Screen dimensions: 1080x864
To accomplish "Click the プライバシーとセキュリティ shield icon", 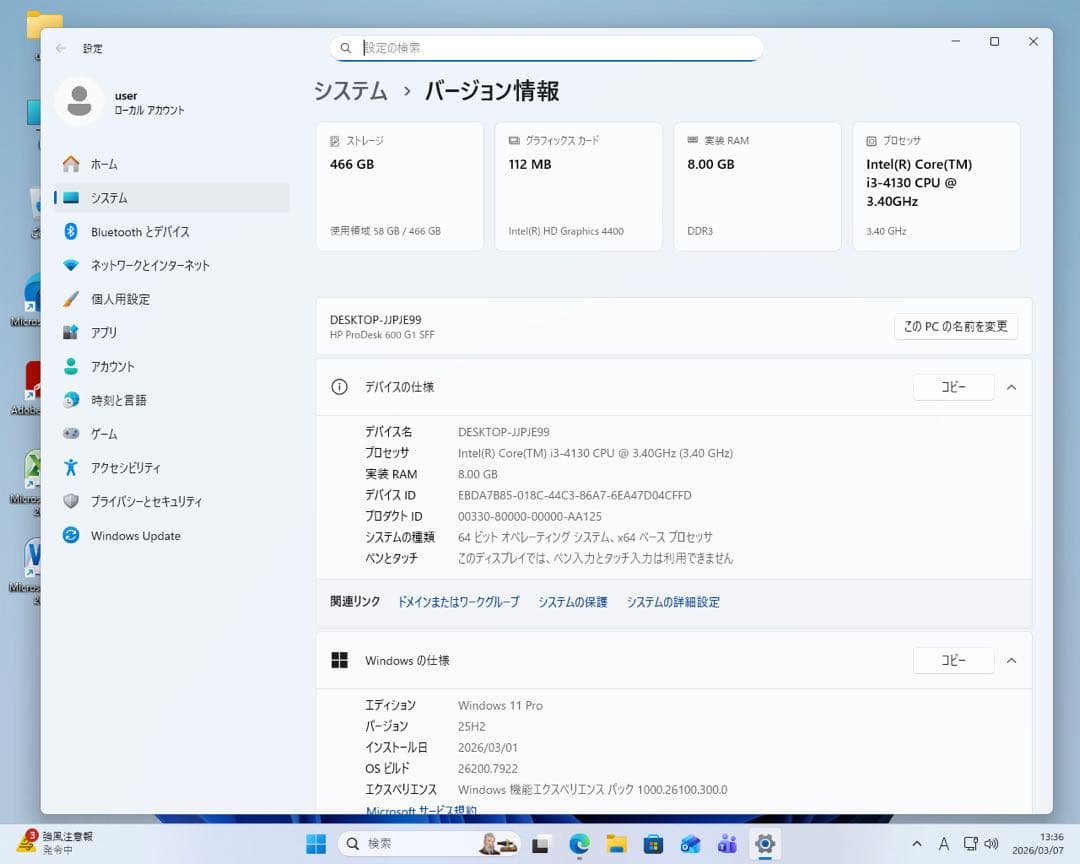I will click(x=71, y=501).
